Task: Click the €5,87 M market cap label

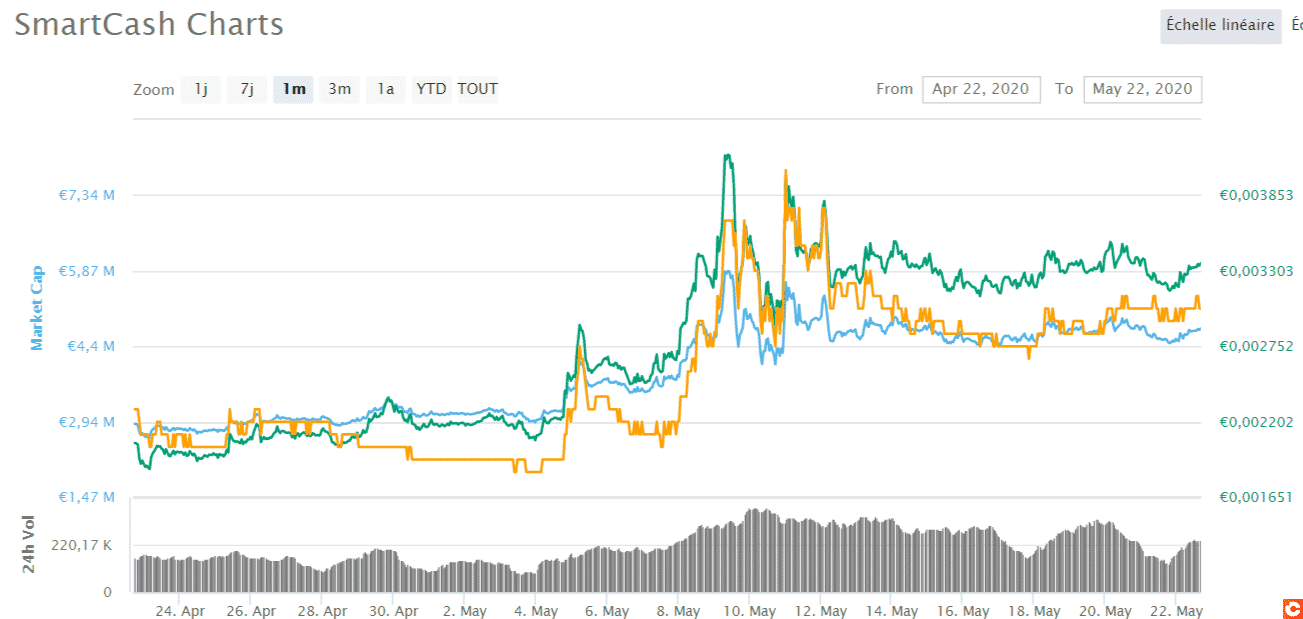Action: tap(87, 271)
